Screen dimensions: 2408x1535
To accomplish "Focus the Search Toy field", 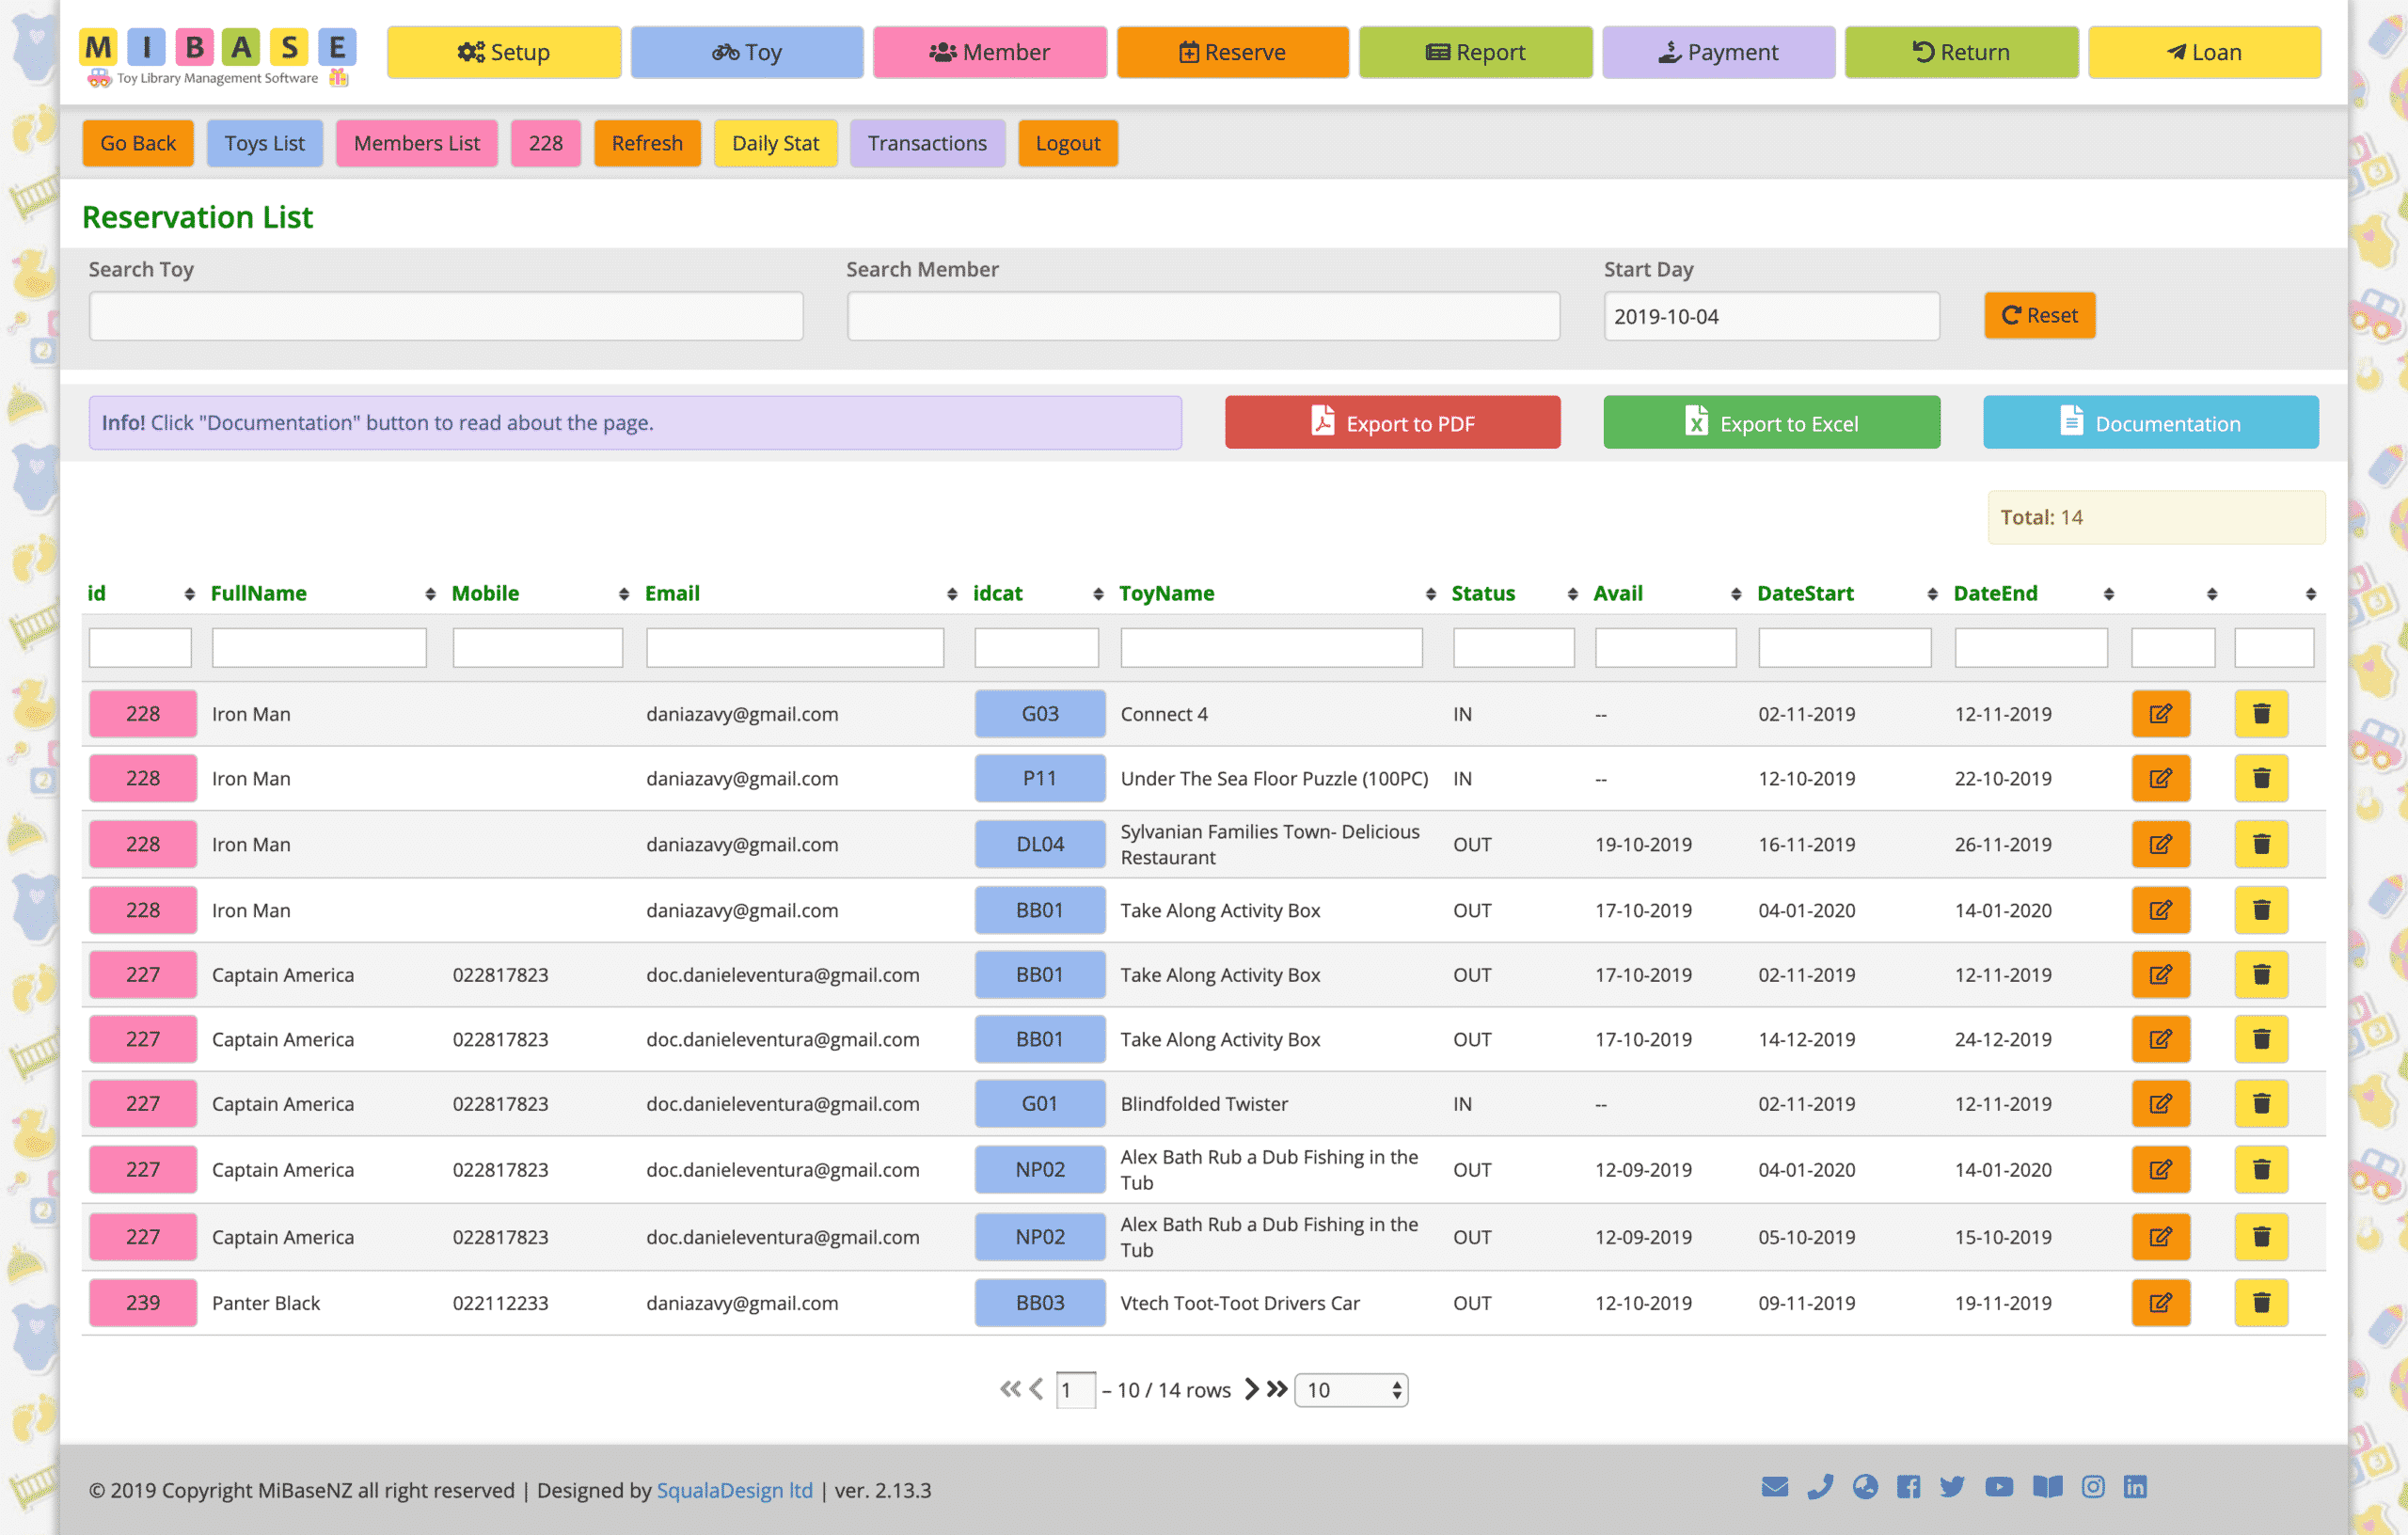I will pyautogui.click(x=446, y=316).
